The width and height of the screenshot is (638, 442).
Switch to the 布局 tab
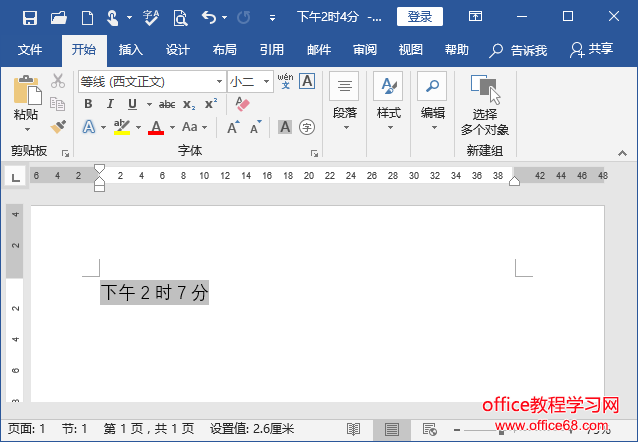pyautogui.click(x=225, y=50)
